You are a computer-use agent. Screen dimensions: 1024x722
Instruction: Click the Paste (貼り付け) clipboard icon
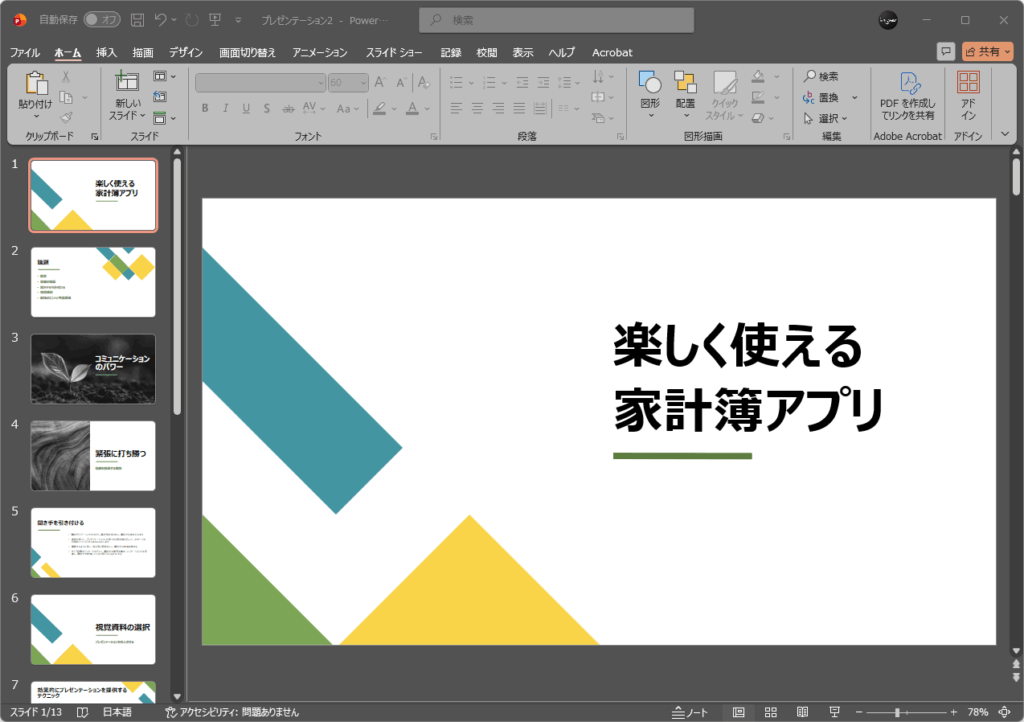point(34,84)
